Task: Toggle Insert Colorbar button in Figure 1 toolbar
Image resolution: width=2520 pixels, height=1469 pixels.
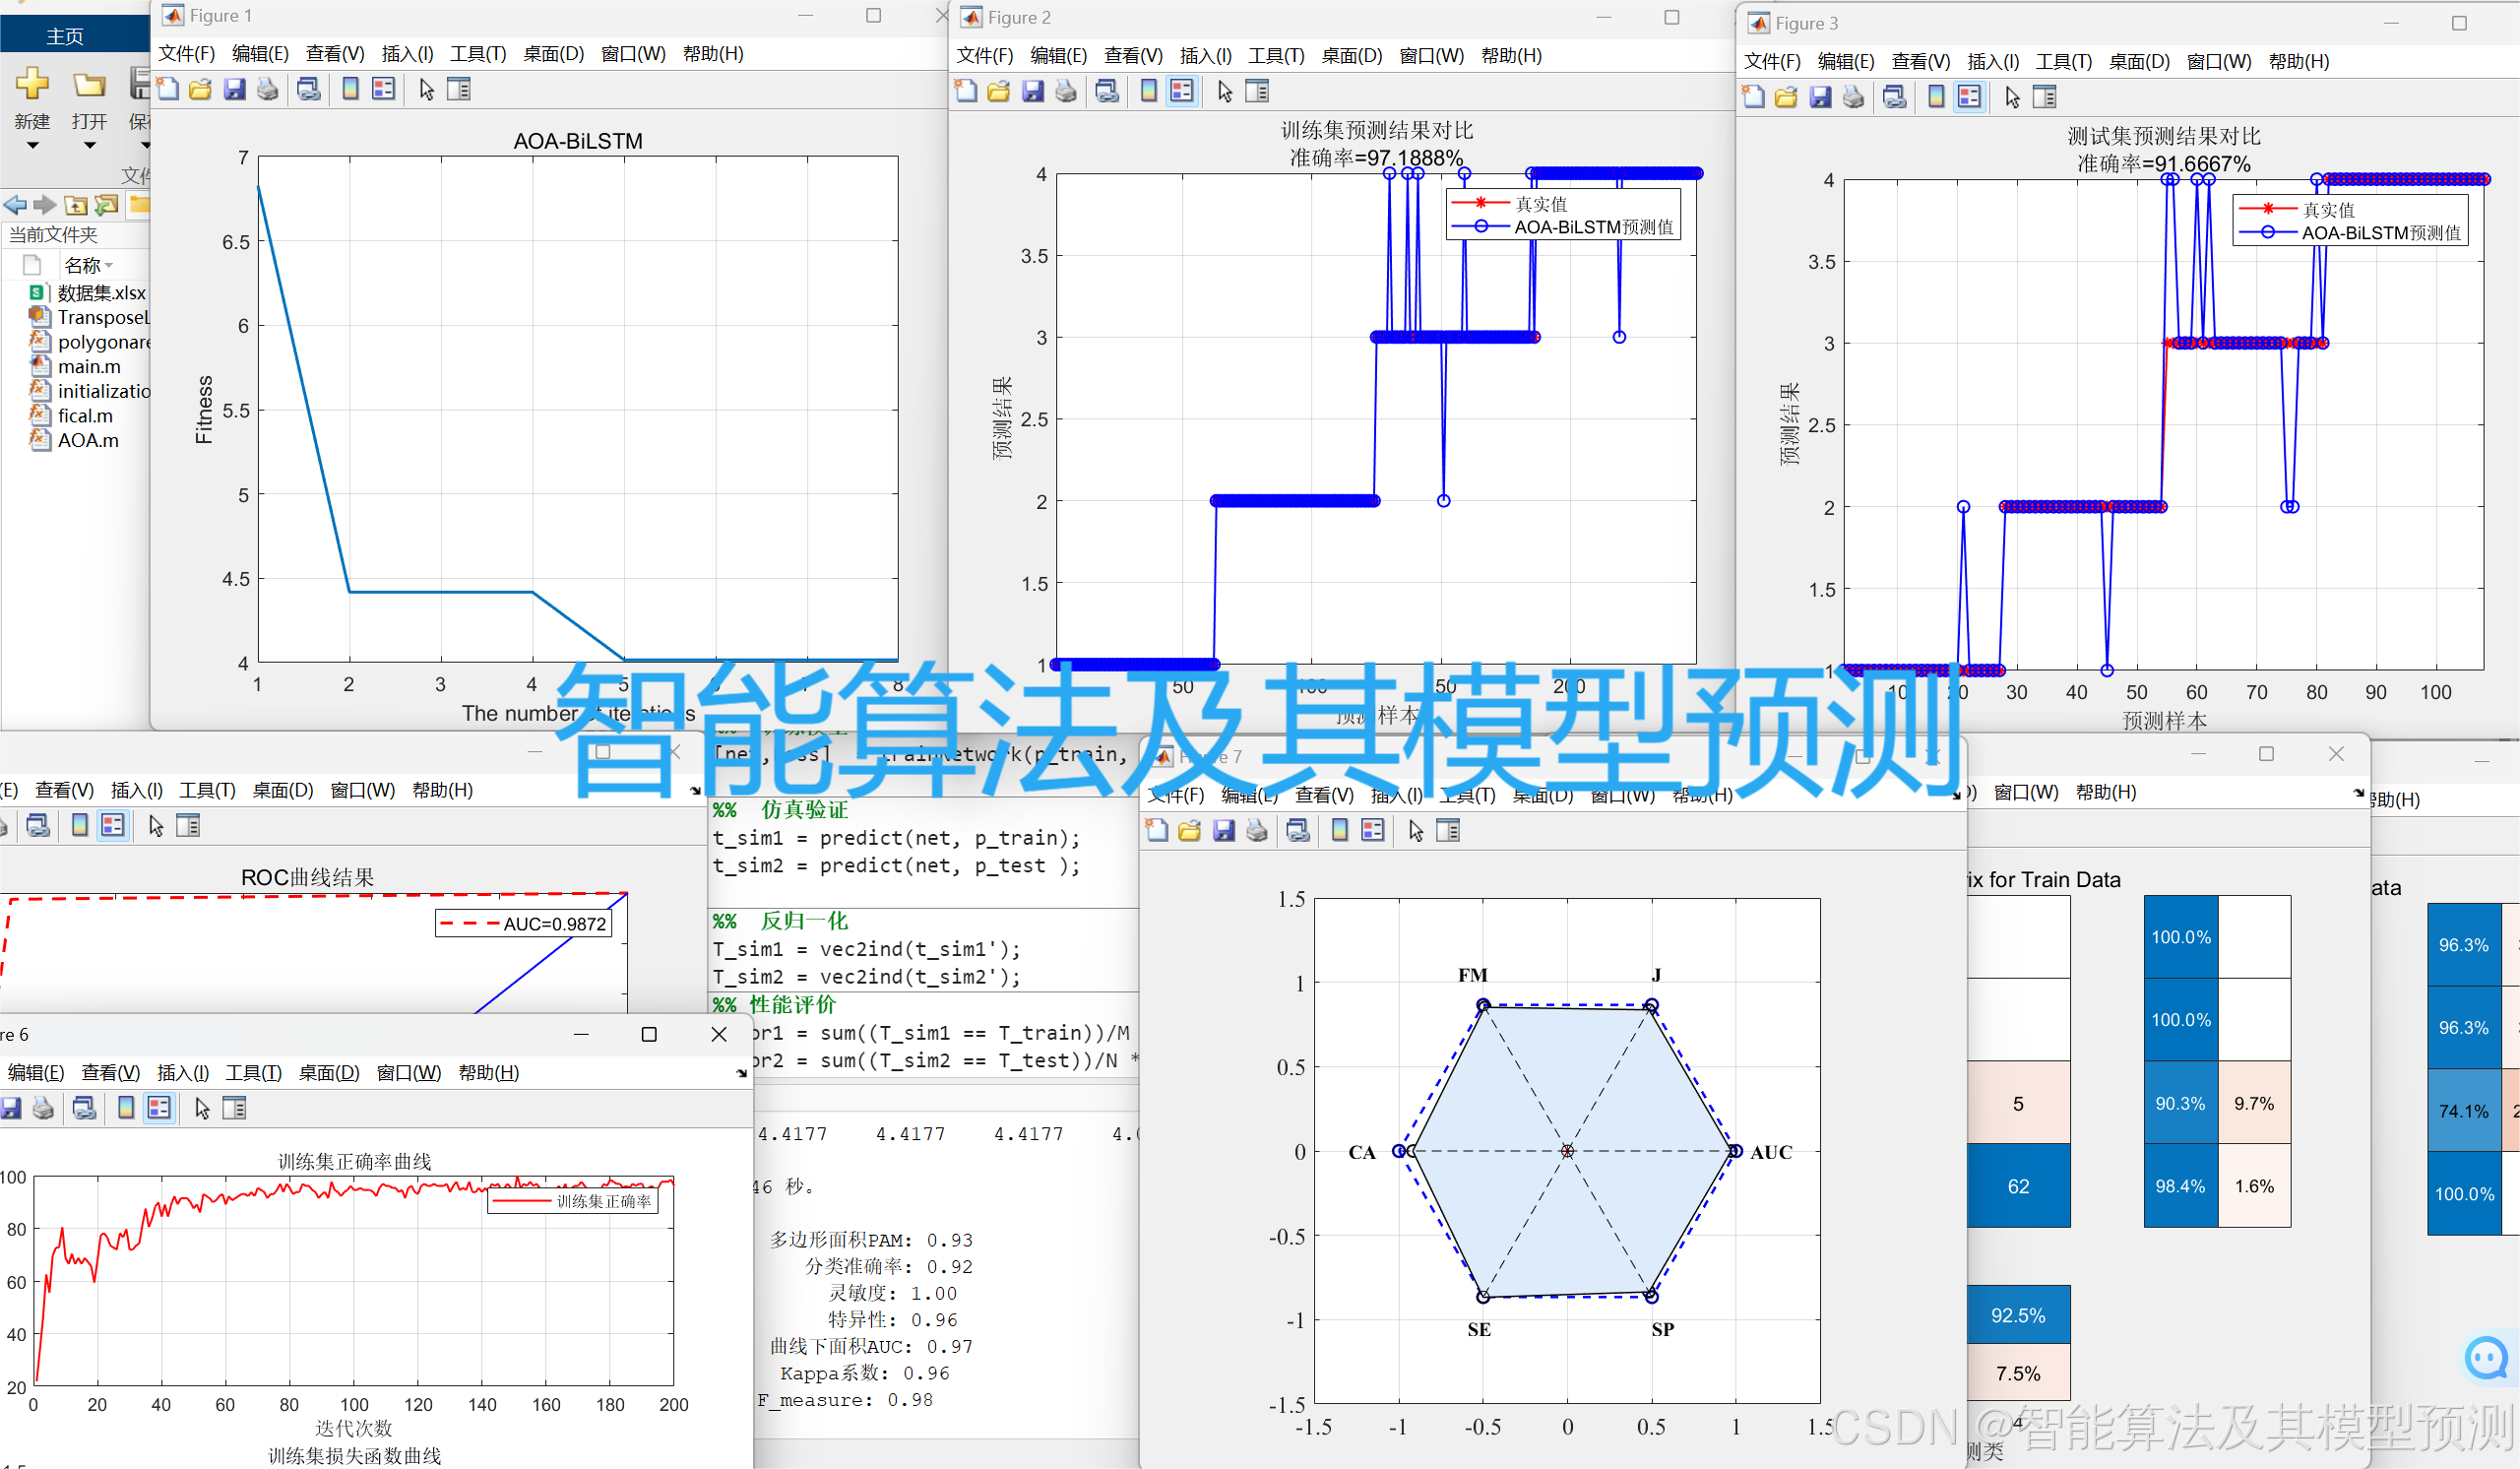Action: 350,90
